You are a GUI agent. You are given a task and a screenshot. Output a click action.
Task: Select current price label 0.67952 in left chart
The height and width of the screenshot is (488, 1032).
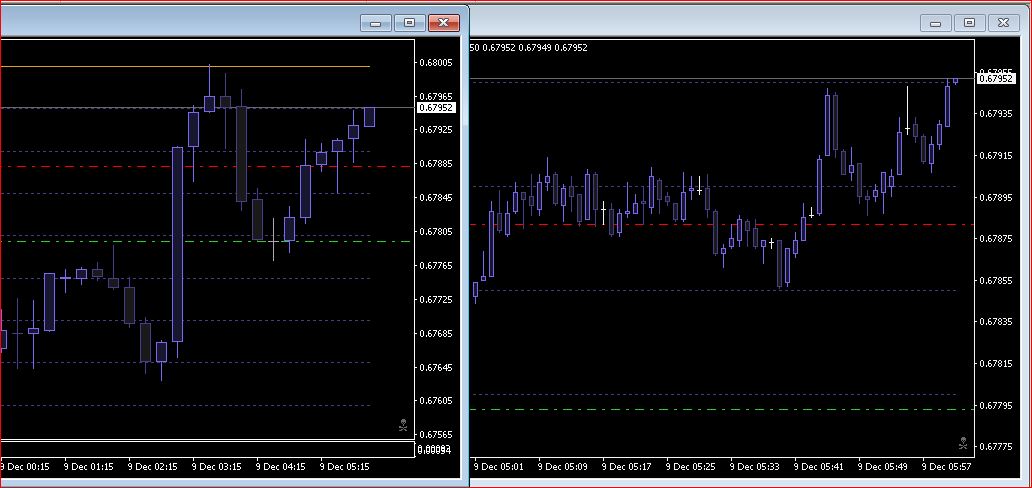coord(435,107)
